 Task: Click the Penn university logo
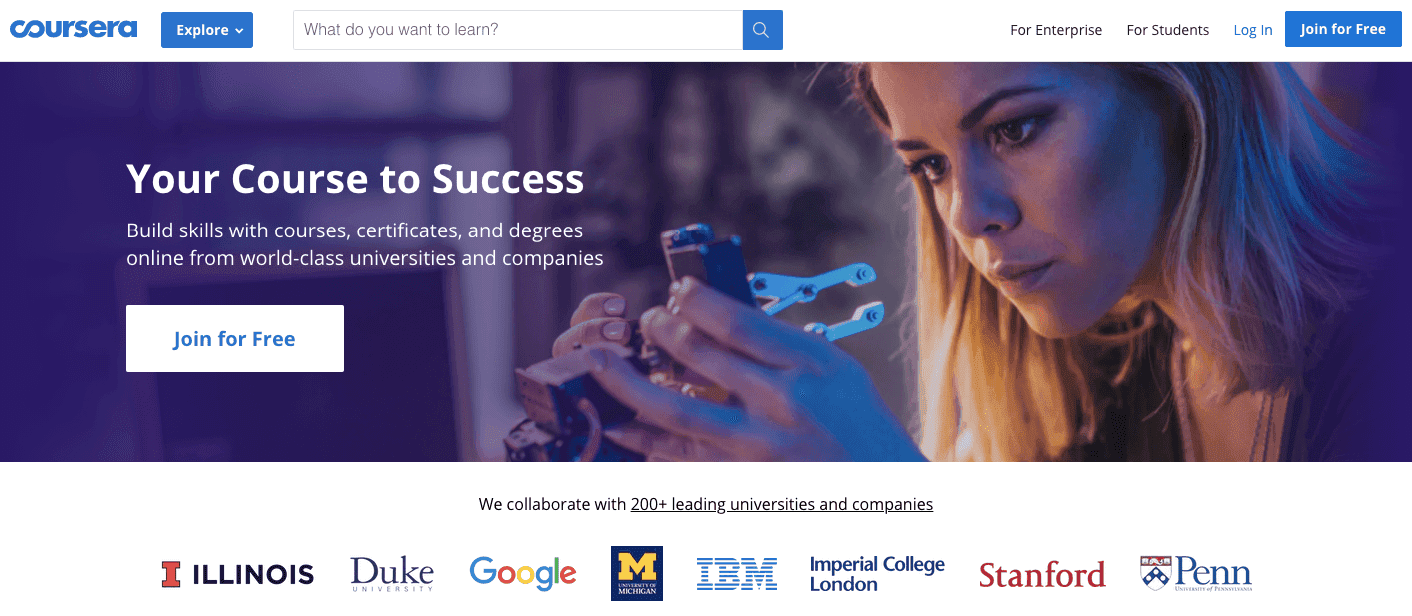coord(1195,571)
